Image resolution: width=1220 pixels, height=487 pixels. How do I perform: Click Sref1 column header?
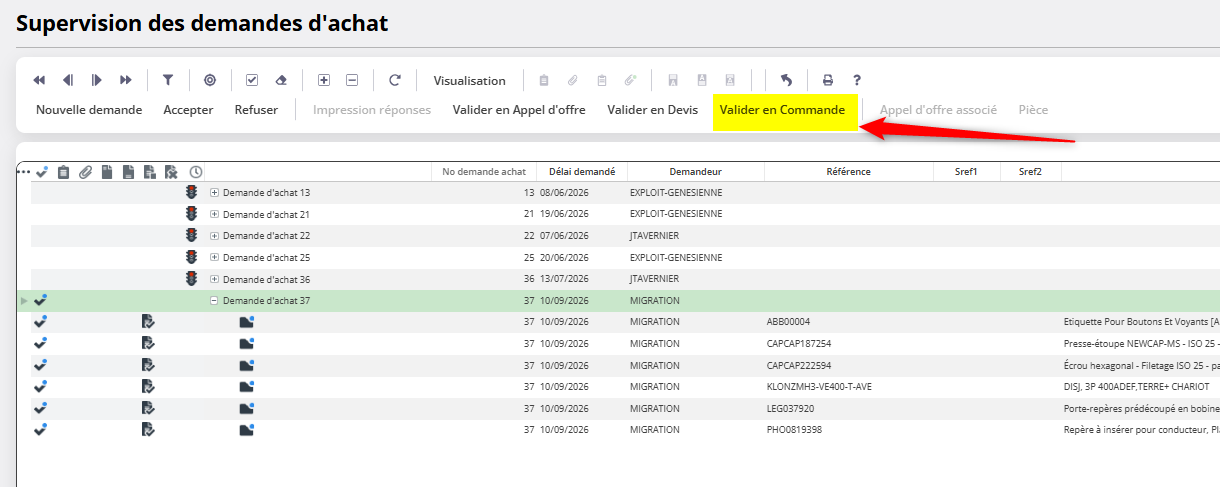pos(967,172)
